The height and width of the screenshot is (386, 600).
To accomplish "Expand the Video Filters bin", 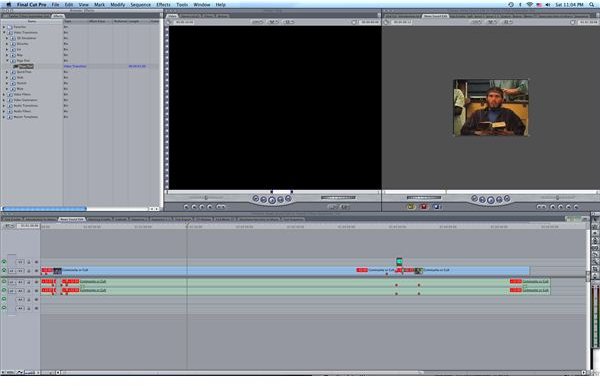I will click(x=4, y=94).
